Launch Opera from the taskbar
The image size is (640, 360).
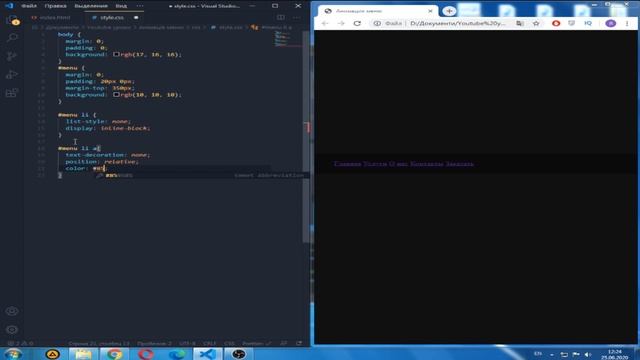click(146, 354)
